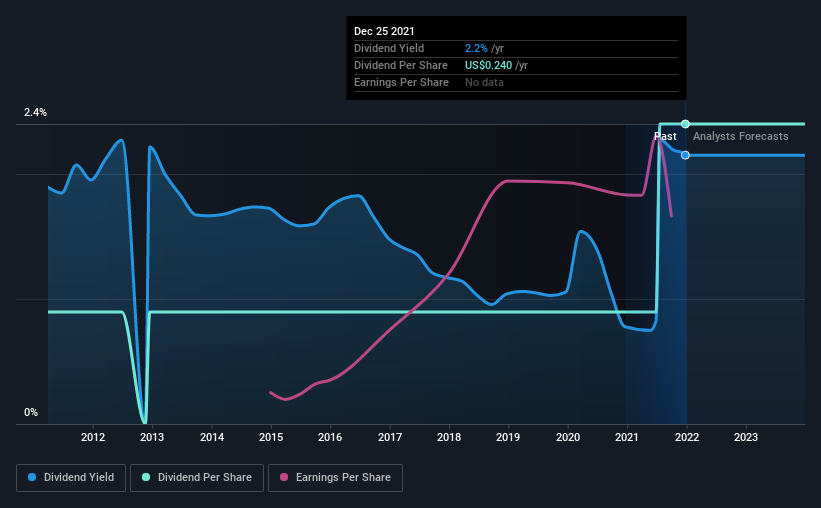Viewport: 821px width, 508px height.
Task: Toggle the Dividend Per Share legend button
Action: click(197, 478)
